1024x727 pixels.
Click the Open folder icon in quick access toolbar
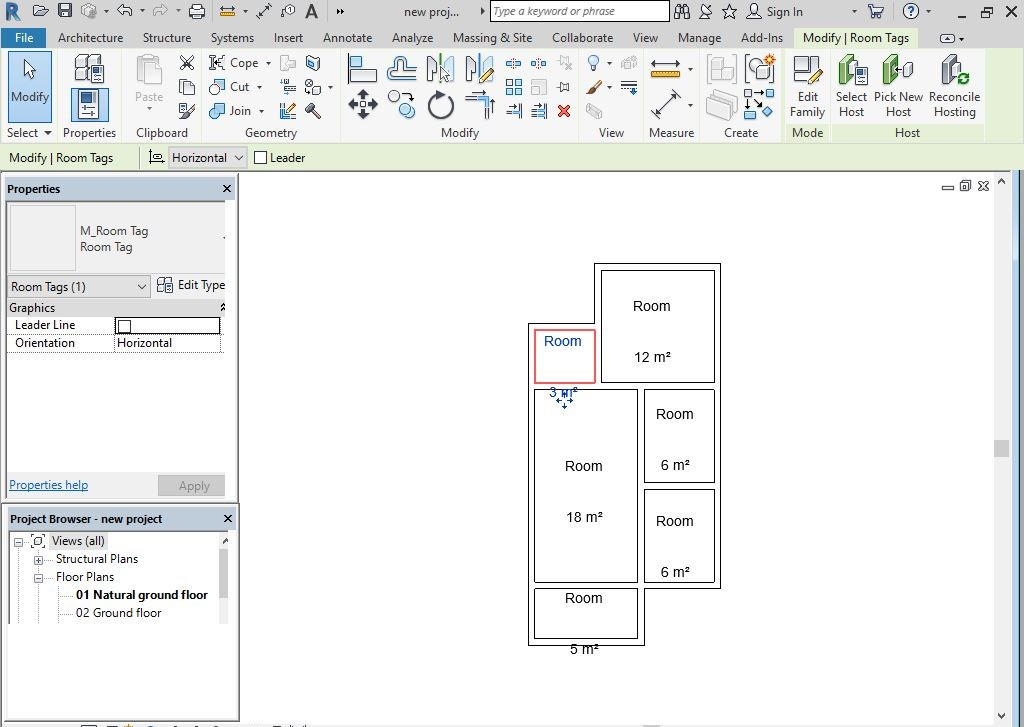(x=40, y=11)
